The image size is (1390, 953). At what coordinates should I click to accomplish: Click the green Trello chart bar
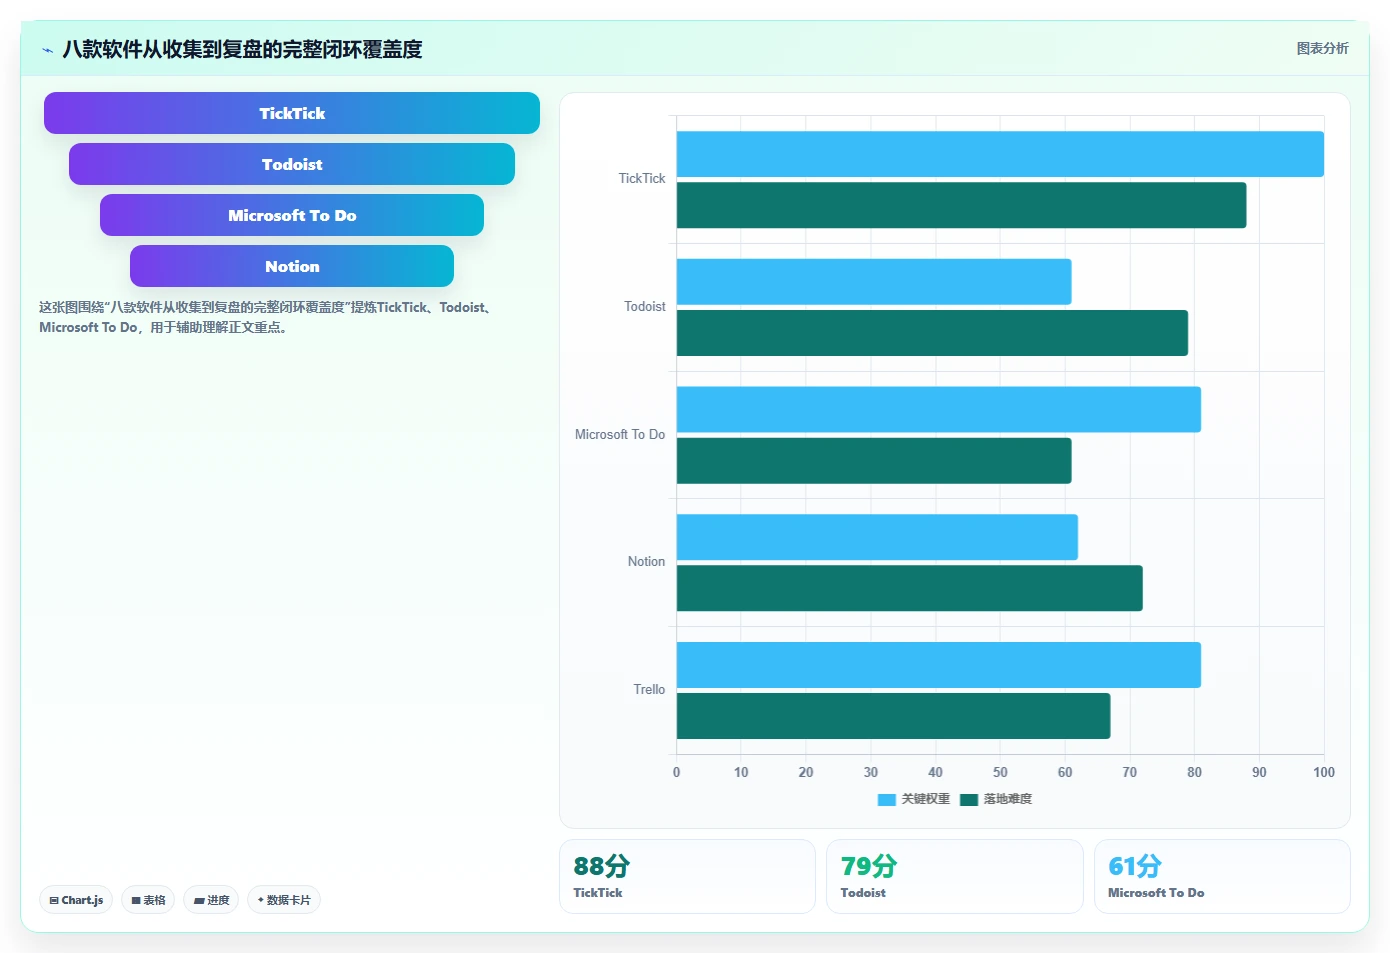coord(893,716)
